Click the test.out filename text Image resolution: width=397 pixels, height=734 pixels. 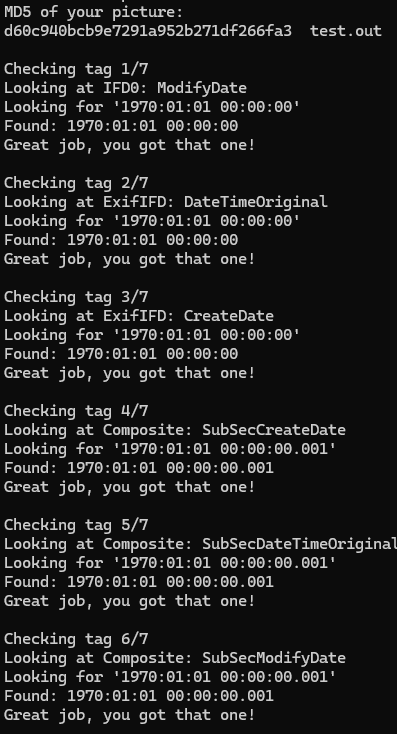[346, 31]
